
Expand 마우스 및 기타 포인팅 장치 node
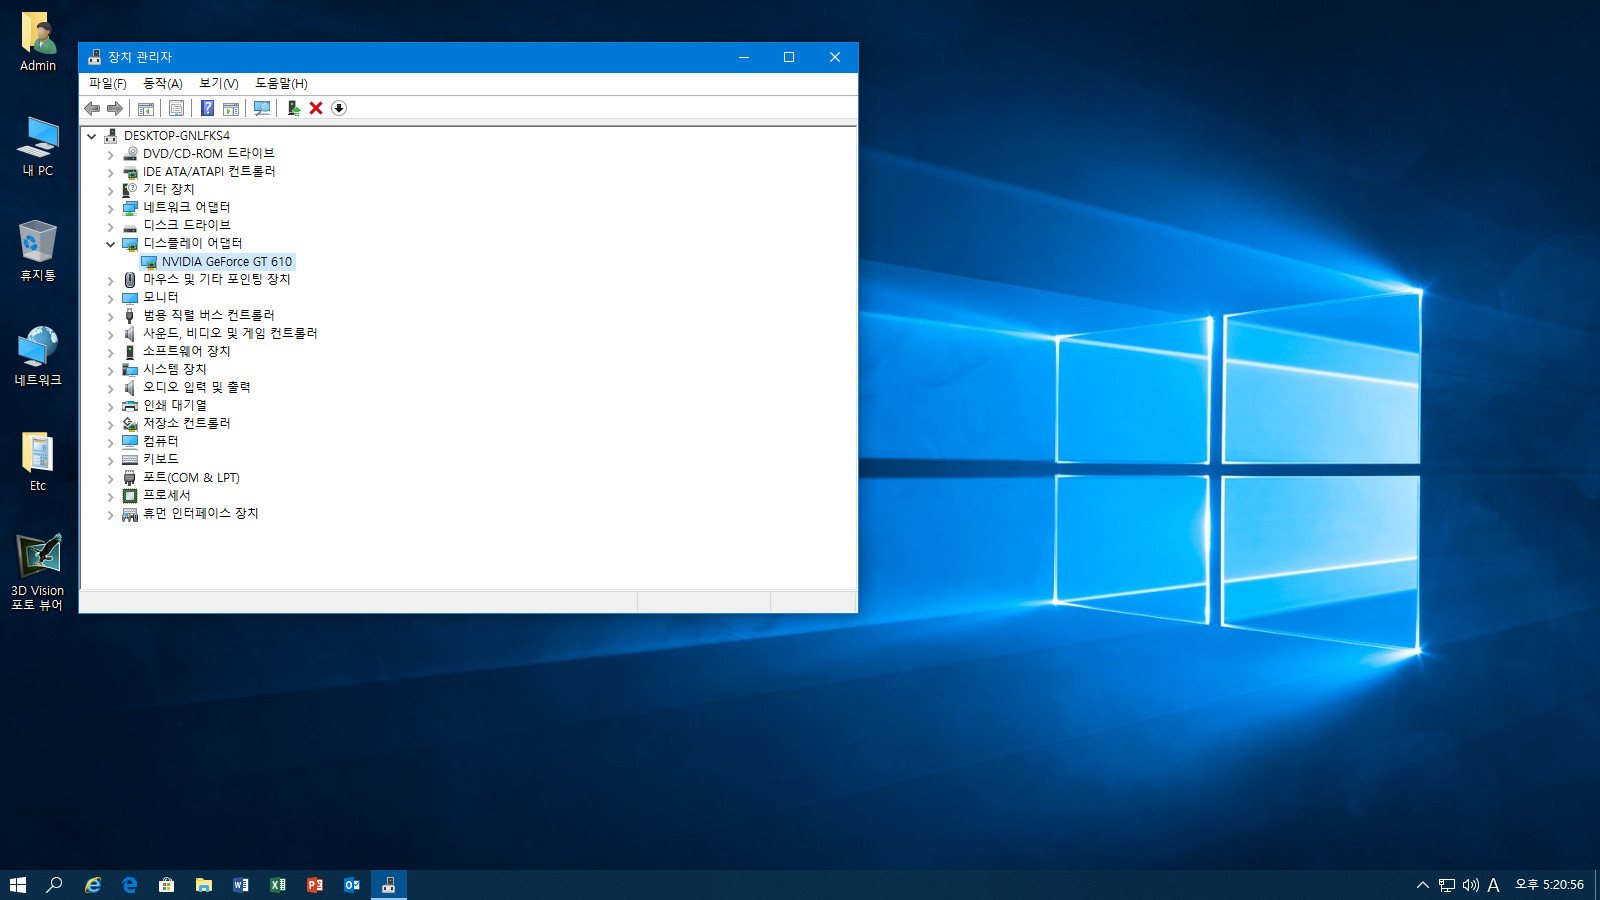pyautogui.click(x=111, y=280)
